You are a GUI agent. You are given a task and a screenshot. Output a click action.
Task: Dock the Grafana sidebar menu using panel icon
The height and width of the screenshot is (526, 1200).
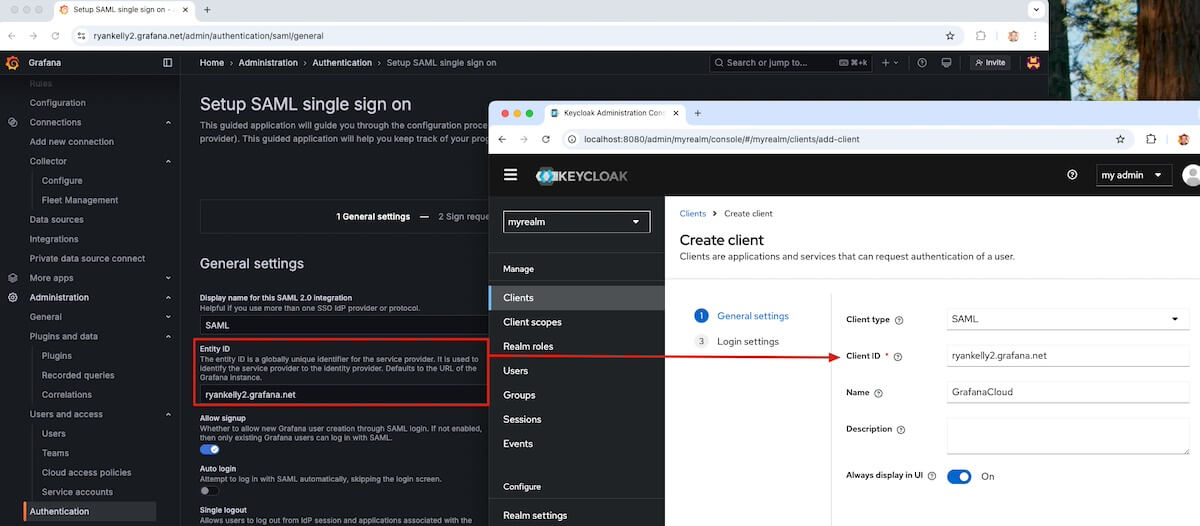coord(167,62)
